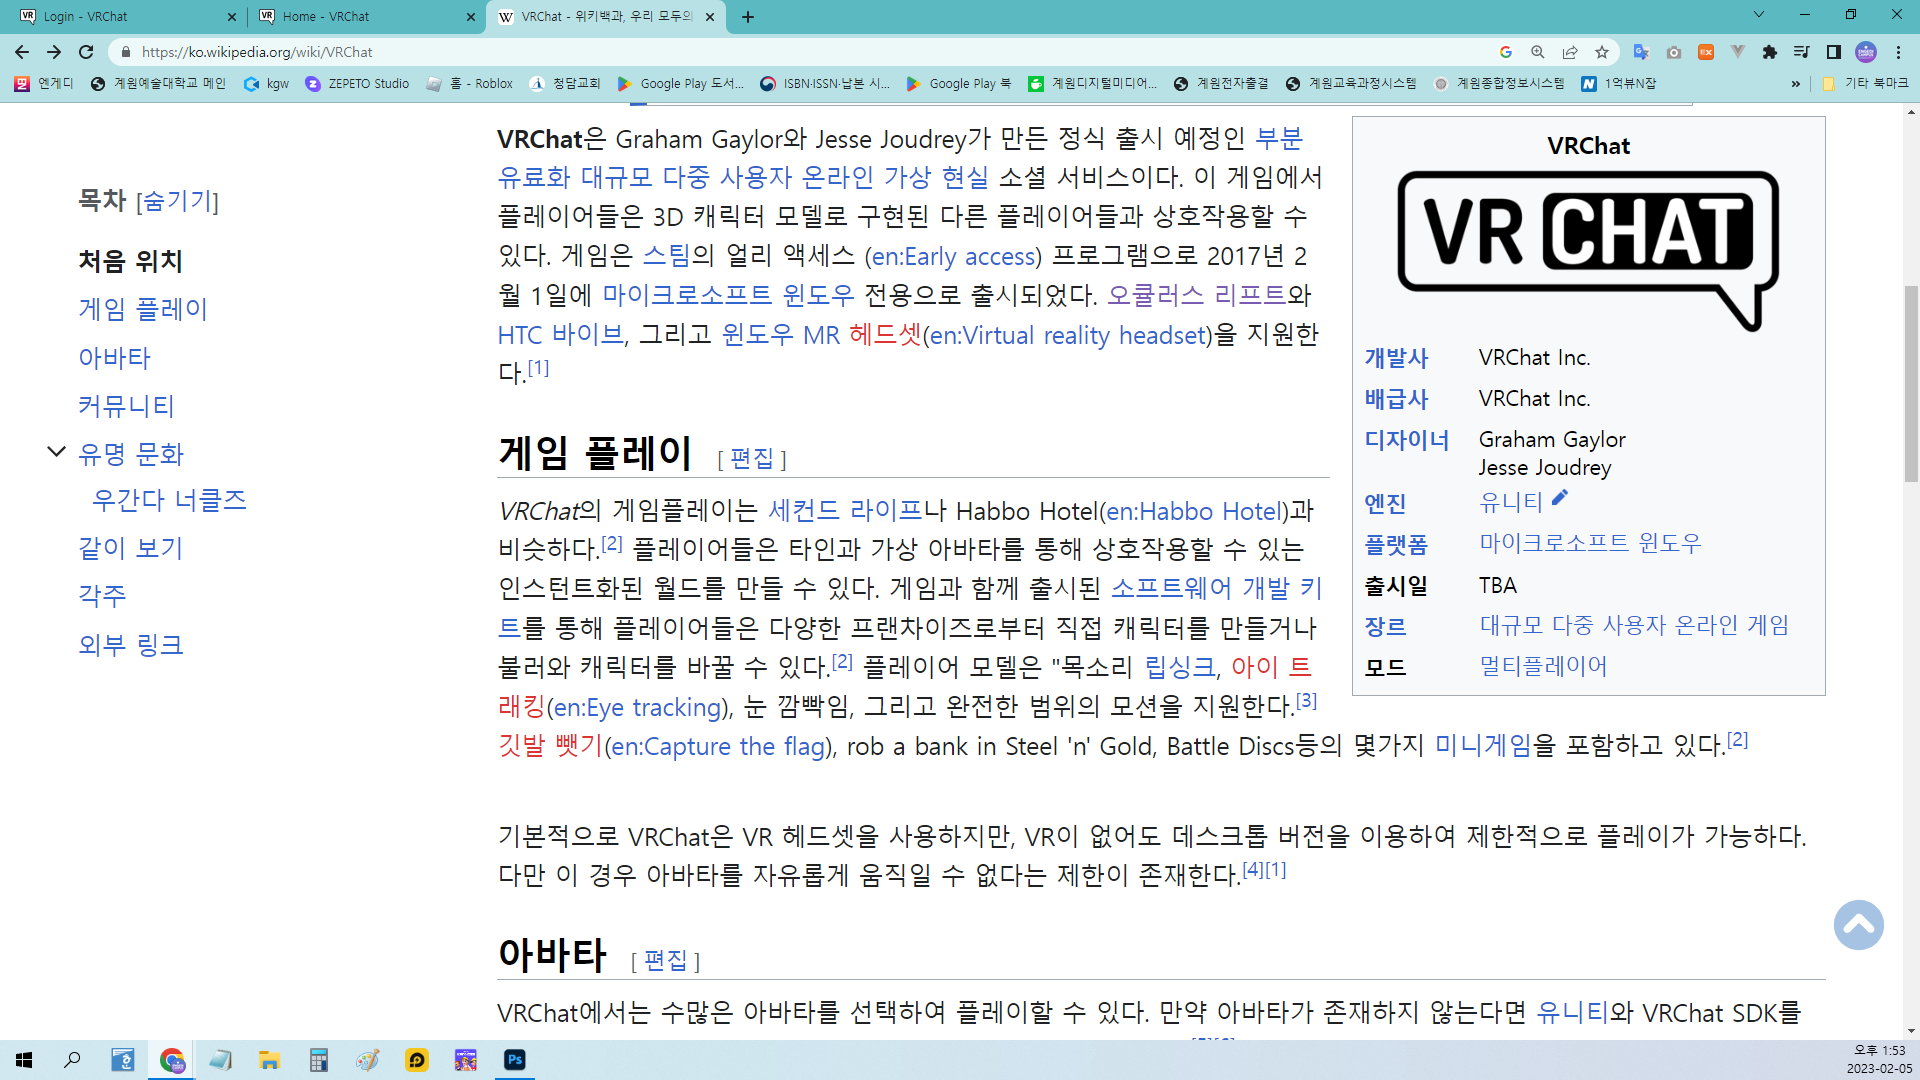
Task: Open the Extensions puzzle piece menu
Action: (1770, 52)
